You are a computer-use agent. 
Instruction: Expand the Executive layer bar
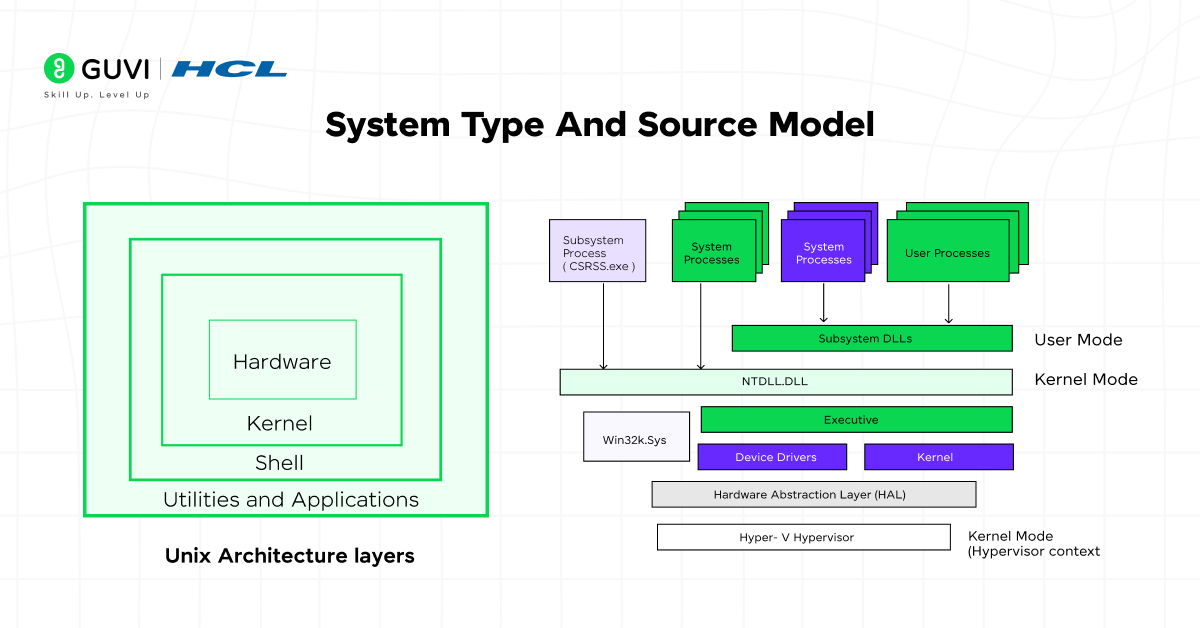(x=857, y=419)
